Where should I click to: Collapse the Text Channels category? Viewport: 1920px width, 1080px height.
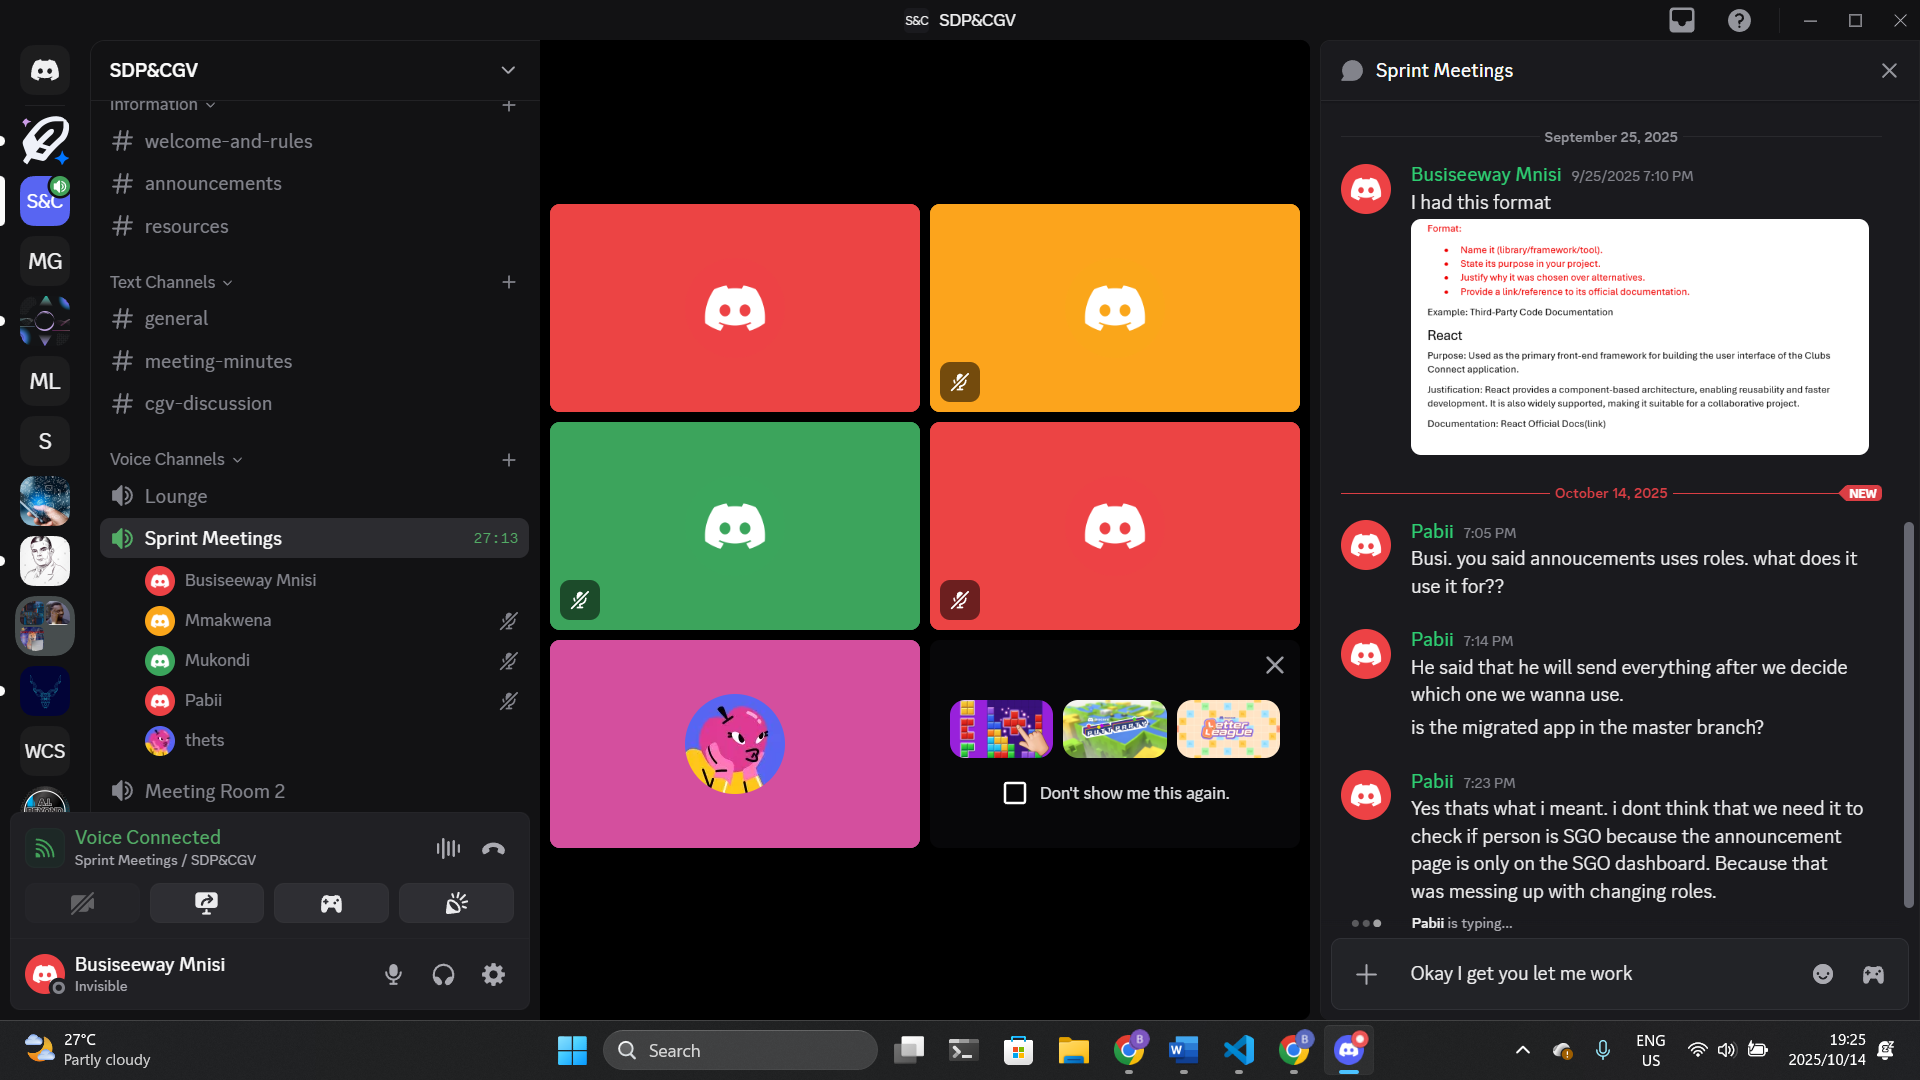(x=171, y=282)
